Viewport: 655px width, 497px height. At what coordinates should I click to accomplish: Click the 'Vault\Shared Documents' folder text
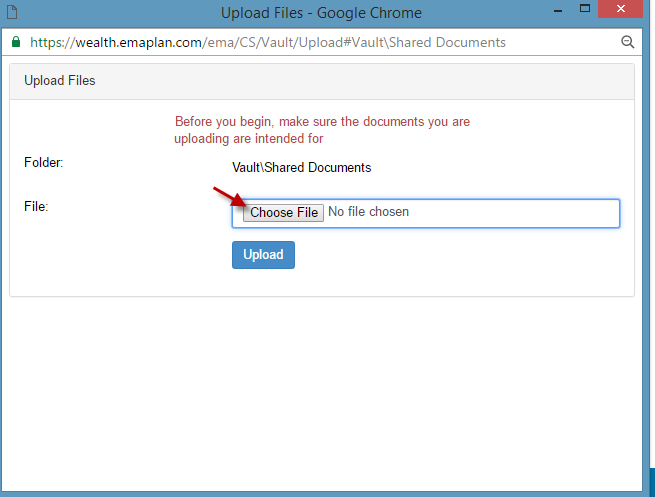click(x=302, y=167)
